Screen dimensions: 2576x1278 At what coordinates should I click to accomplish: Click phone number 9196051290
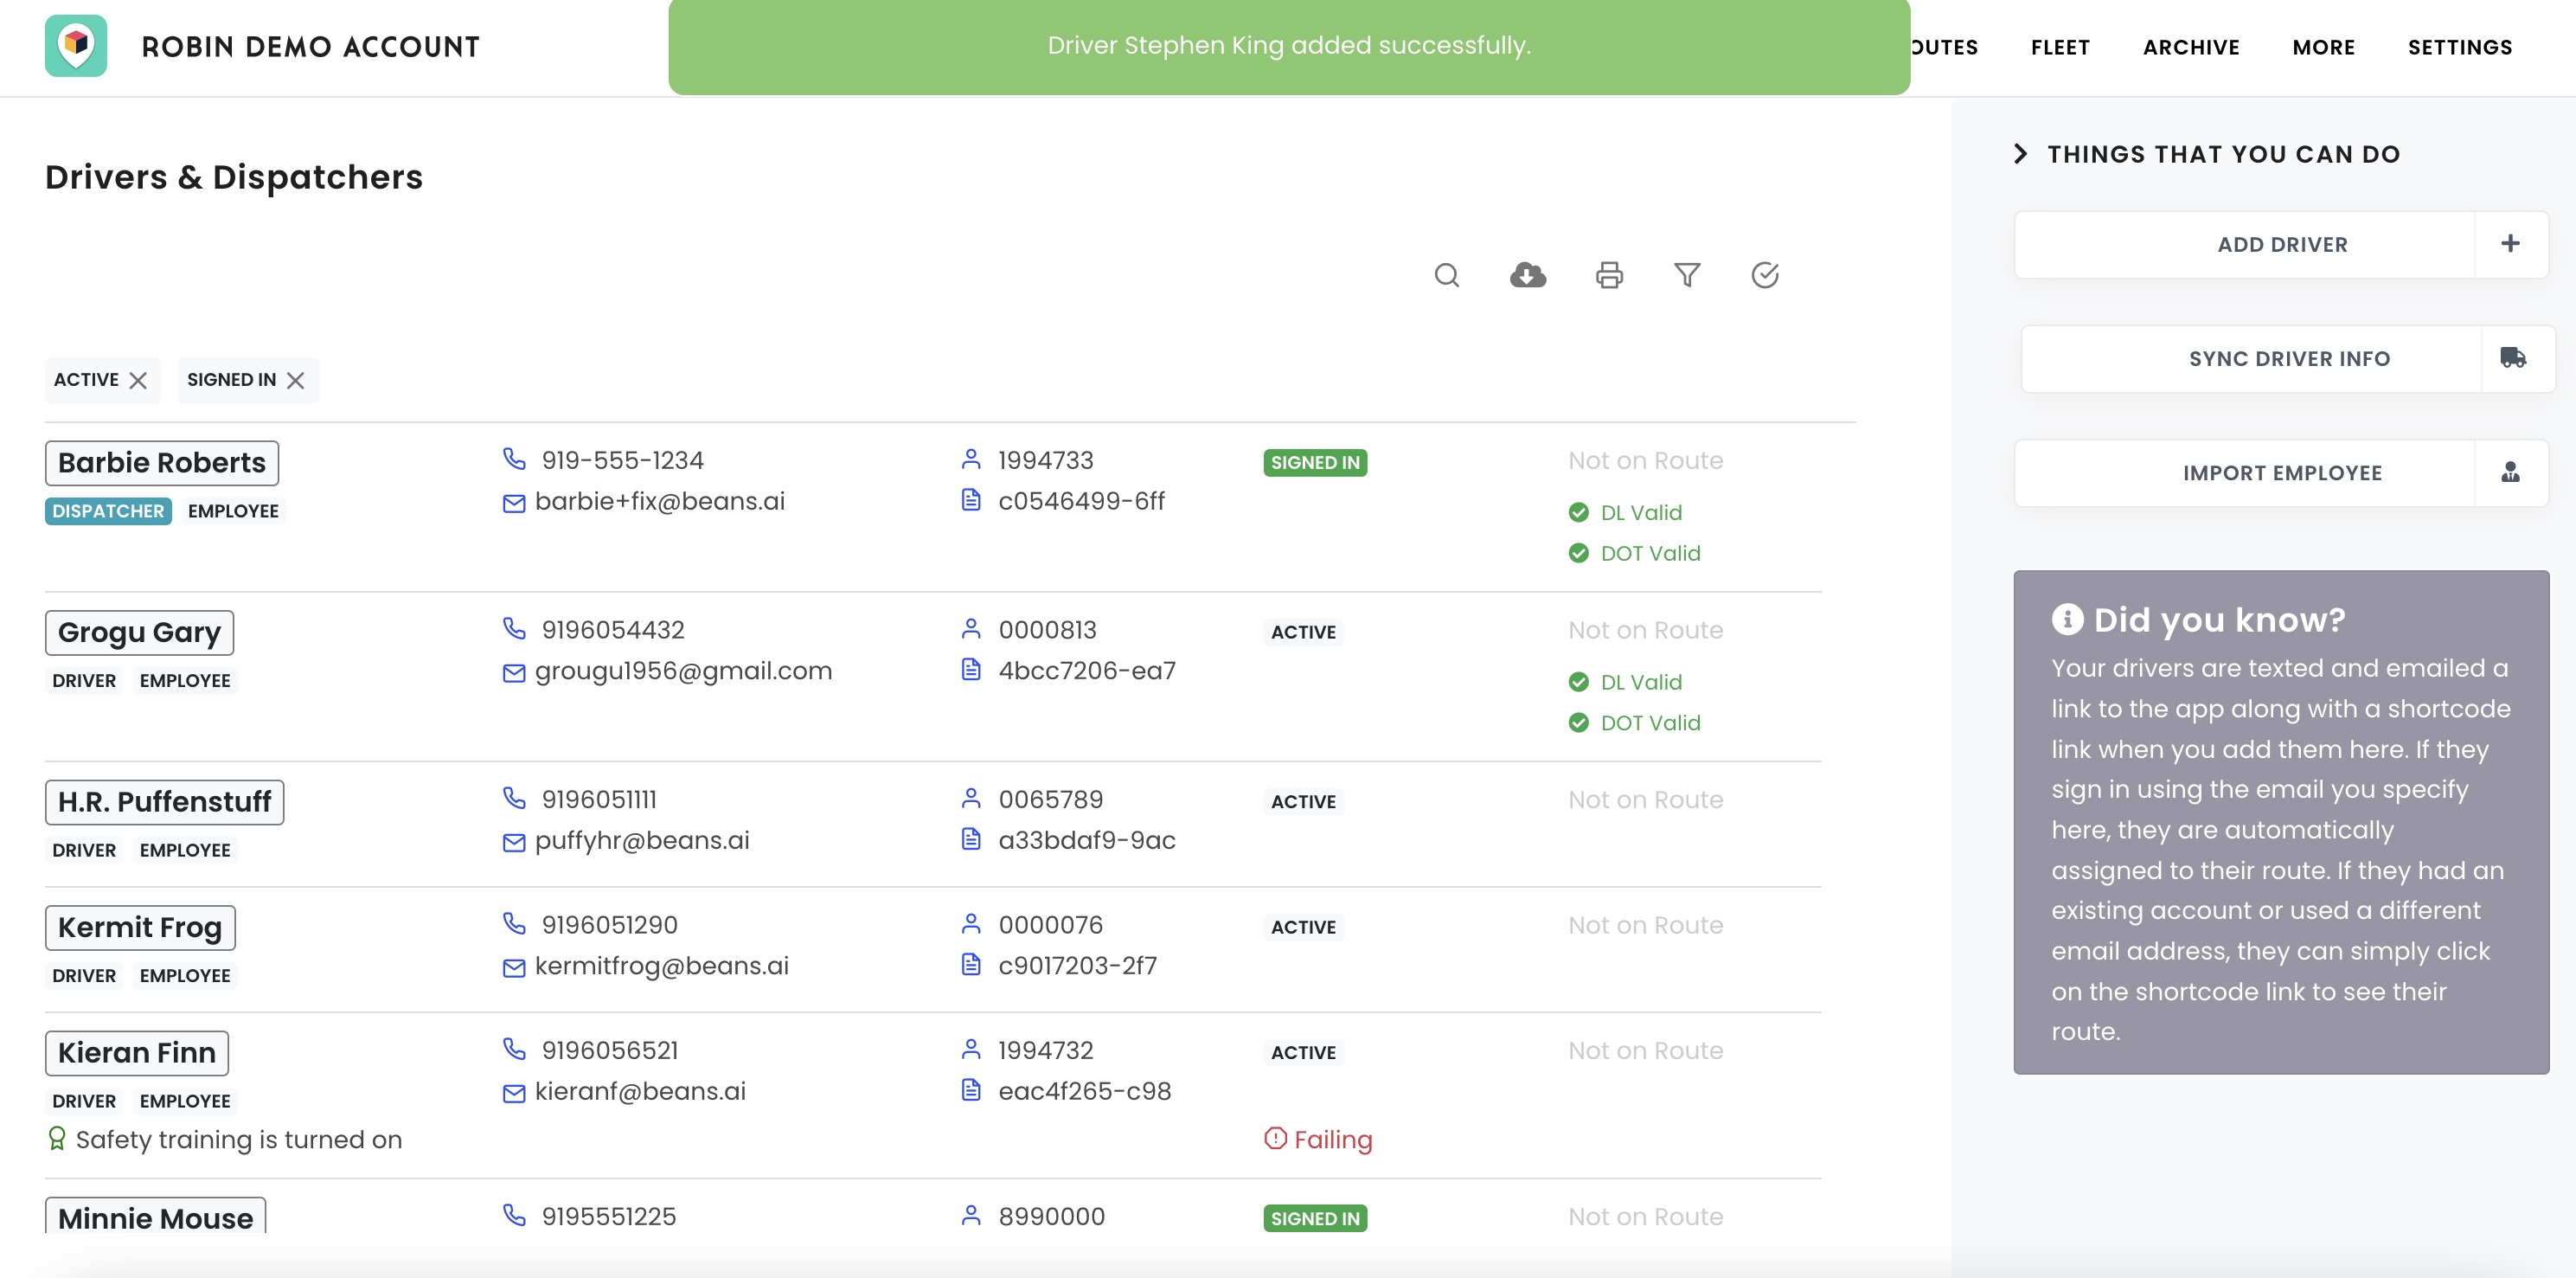coord(610,925)
